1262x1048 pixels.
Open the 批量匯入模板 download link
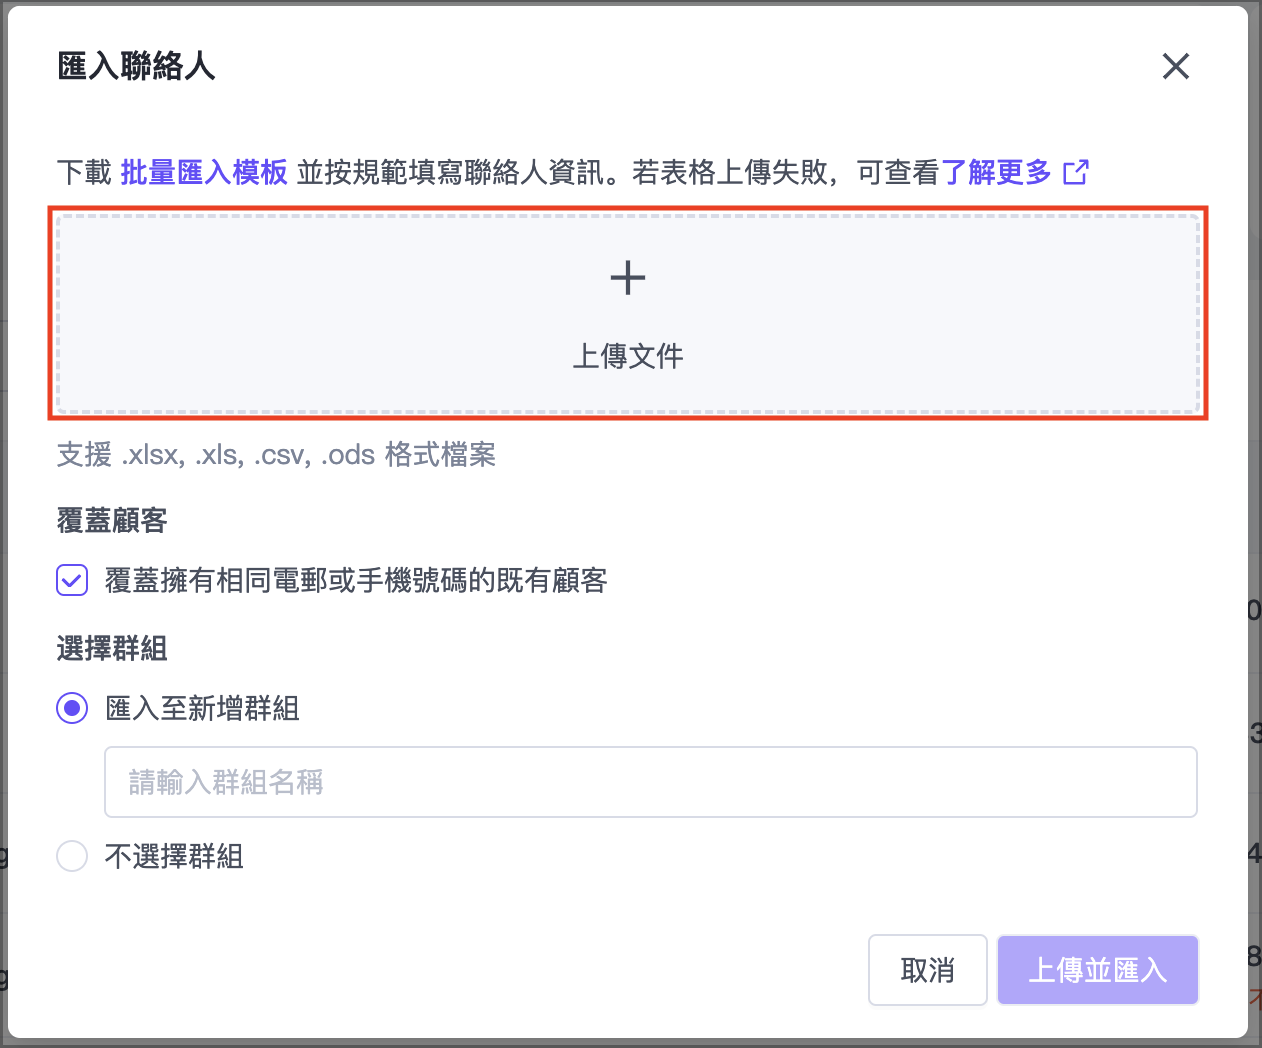click(x=204, y=172)
